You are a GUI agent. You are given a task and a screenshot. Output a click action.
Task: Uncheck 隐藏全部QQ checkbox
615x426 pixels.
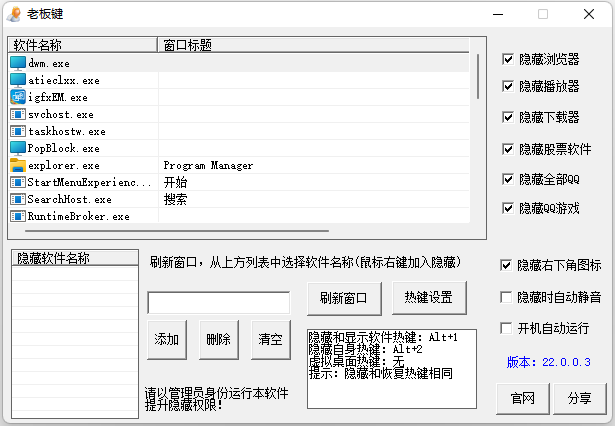pos(508,179)
